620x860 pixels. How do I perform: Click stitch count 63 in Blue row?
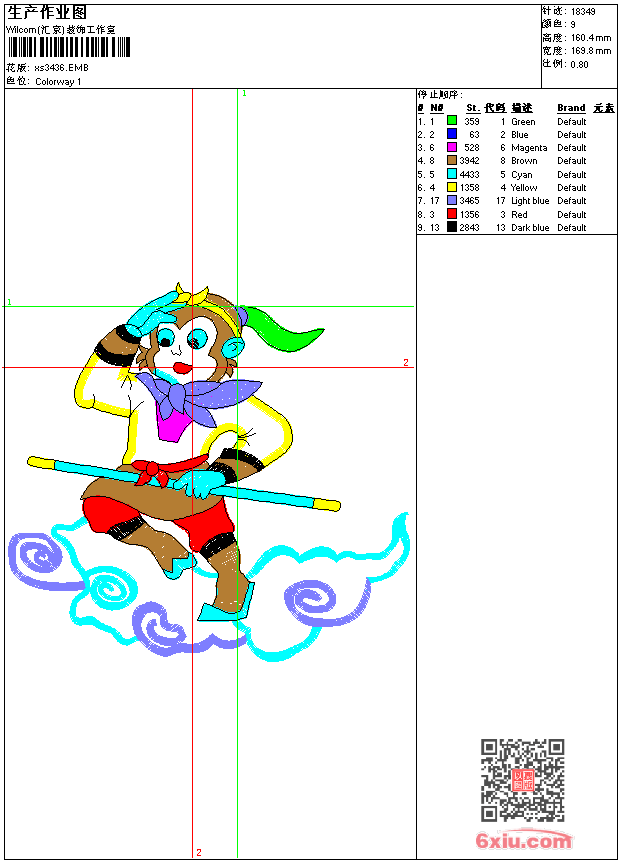point(475,135)
